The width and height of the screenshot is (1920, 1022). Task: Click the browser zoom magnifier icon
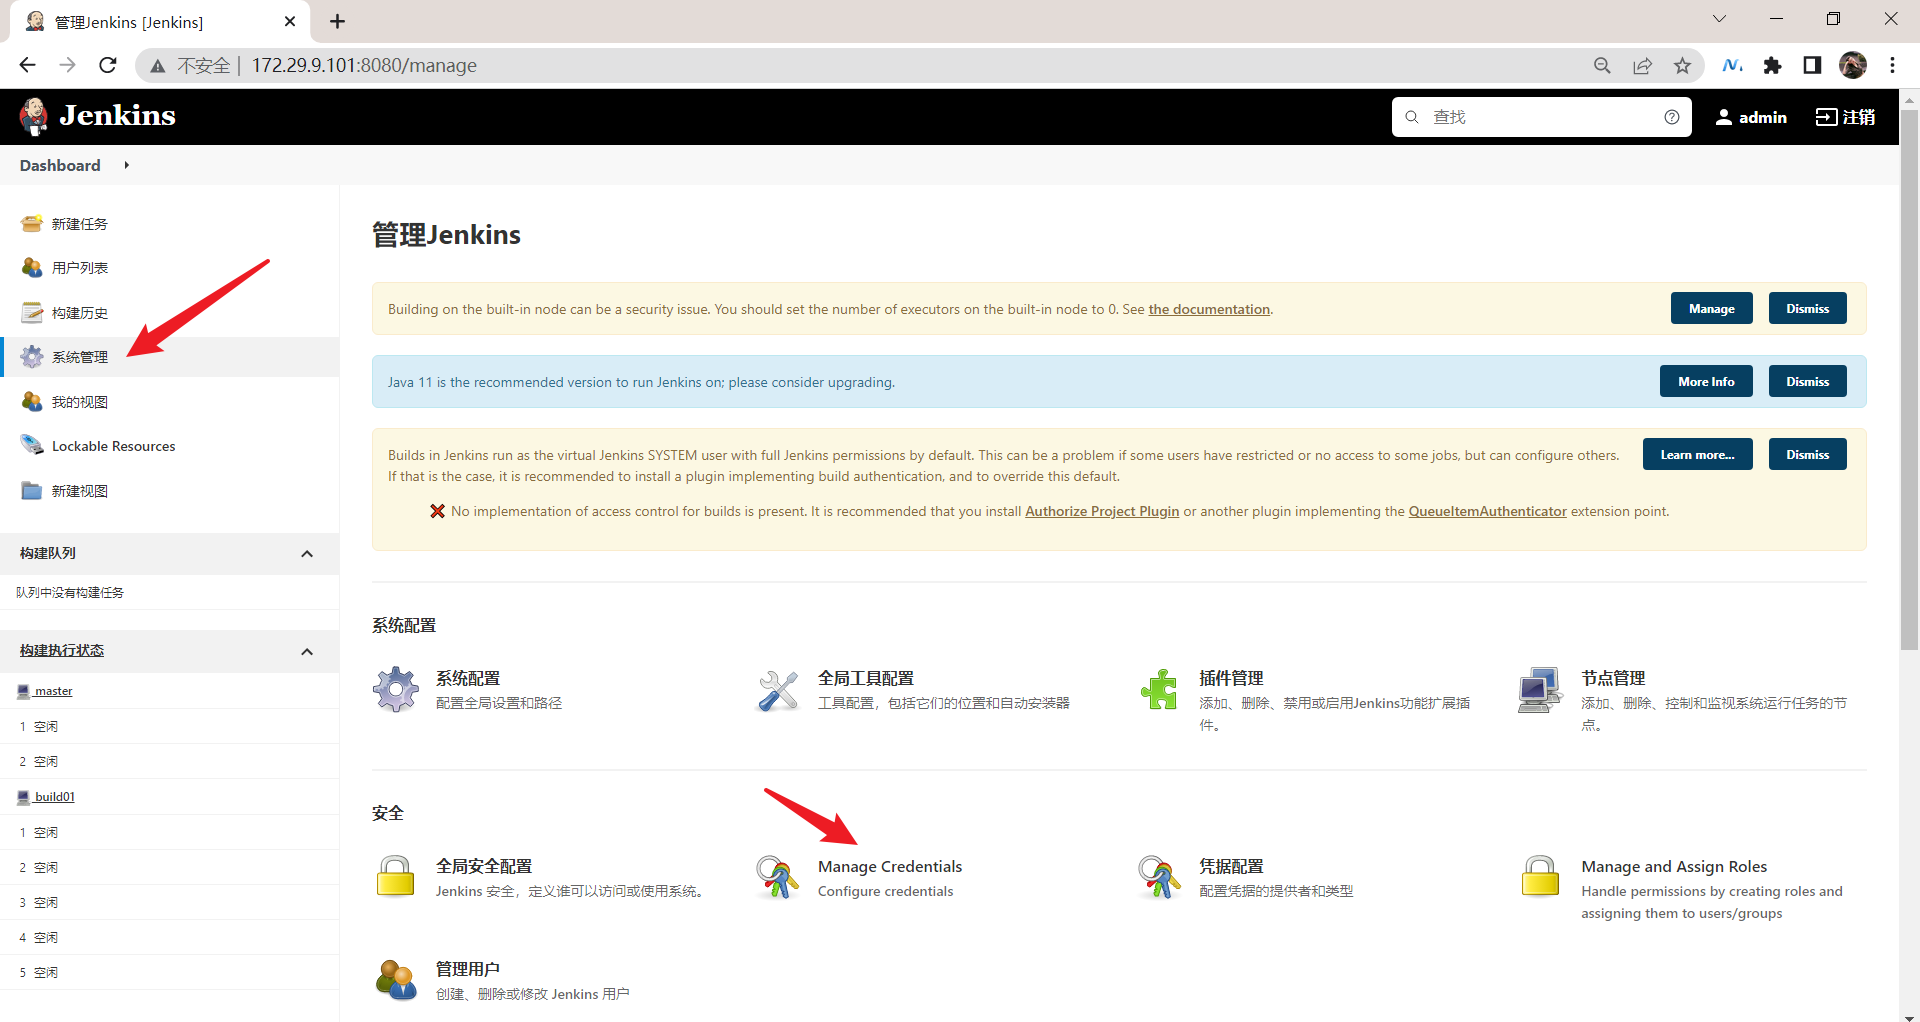(x=1602, y=65)
